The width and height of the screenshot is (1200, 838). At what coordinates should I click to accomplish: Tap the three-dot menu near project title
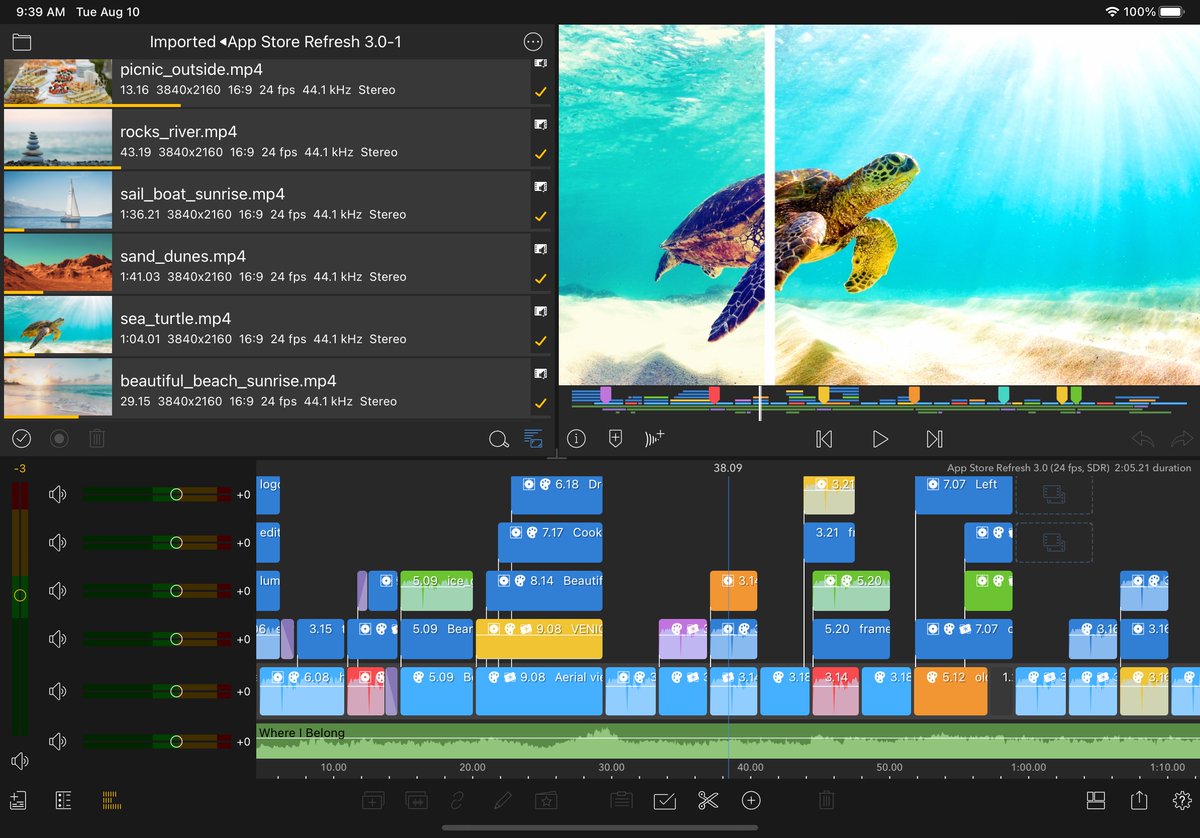click(533, 42)
